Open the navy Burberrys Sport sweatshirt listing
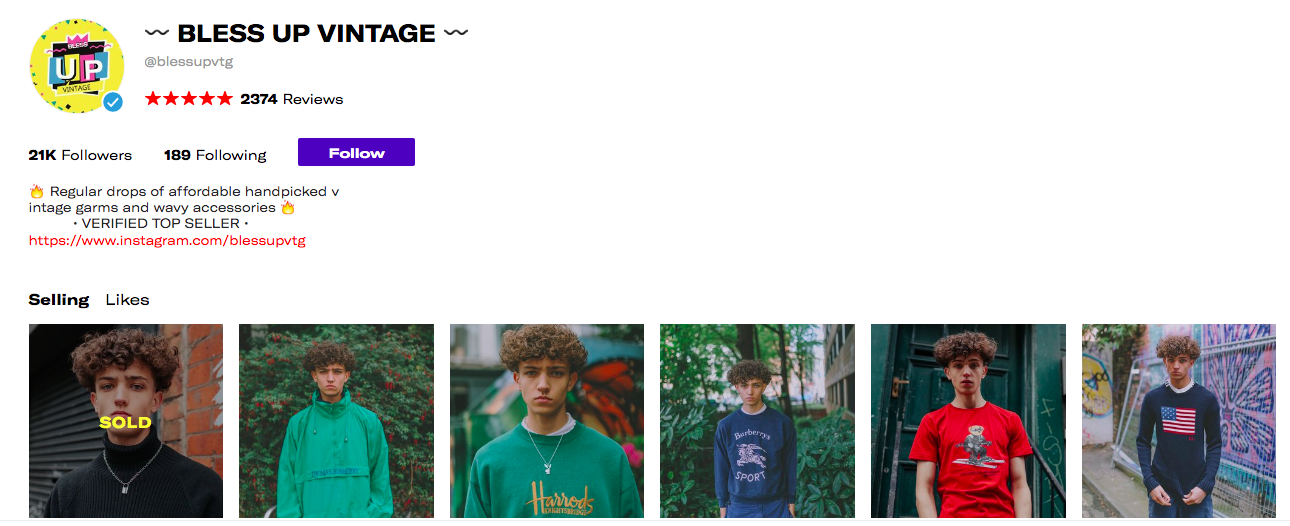The height and width of the screenshot is (526, 1290). [757, 421]
